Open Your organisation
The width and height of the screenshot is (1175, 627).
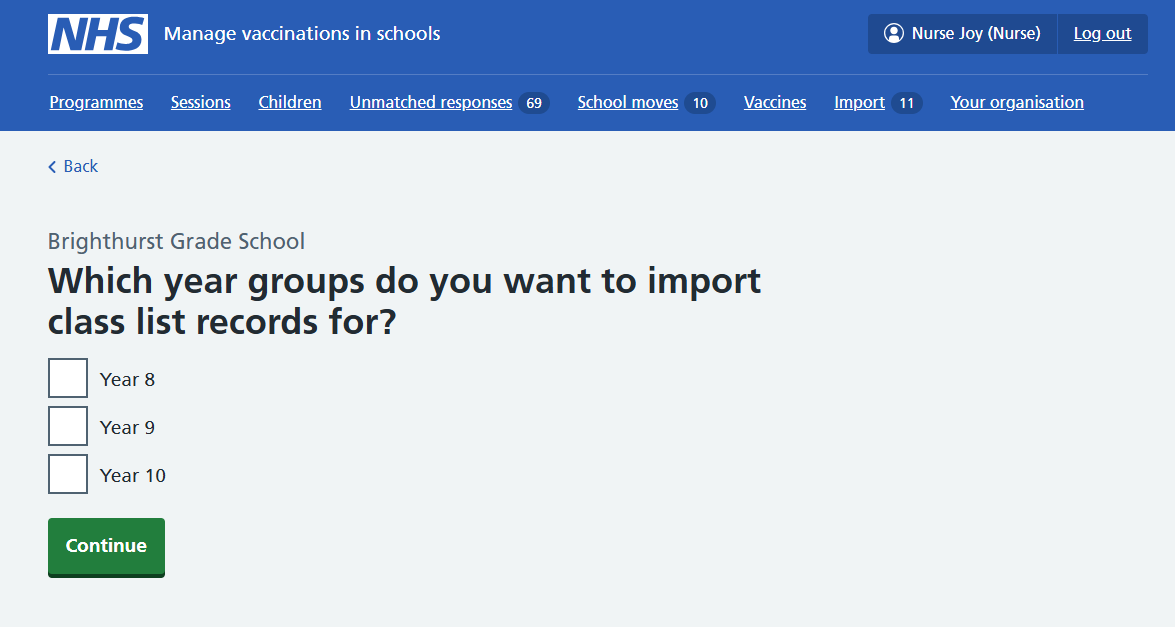click(1017, 102)
